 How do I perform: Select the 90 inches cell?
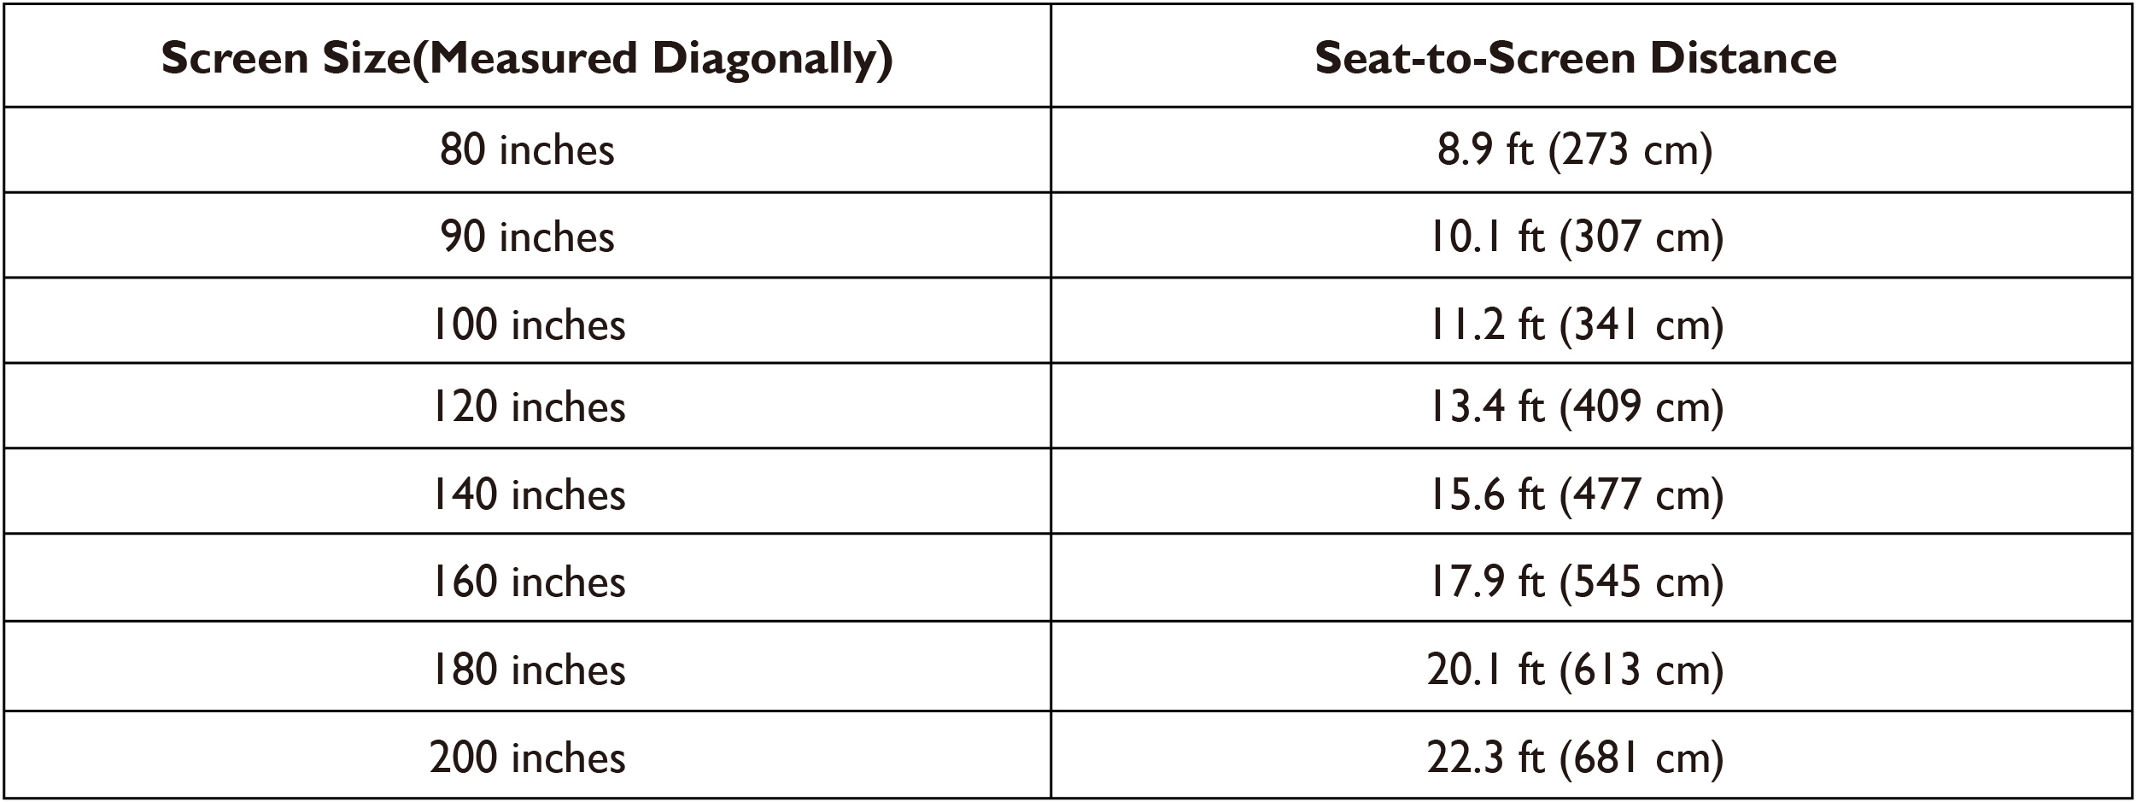coord(527,236)
